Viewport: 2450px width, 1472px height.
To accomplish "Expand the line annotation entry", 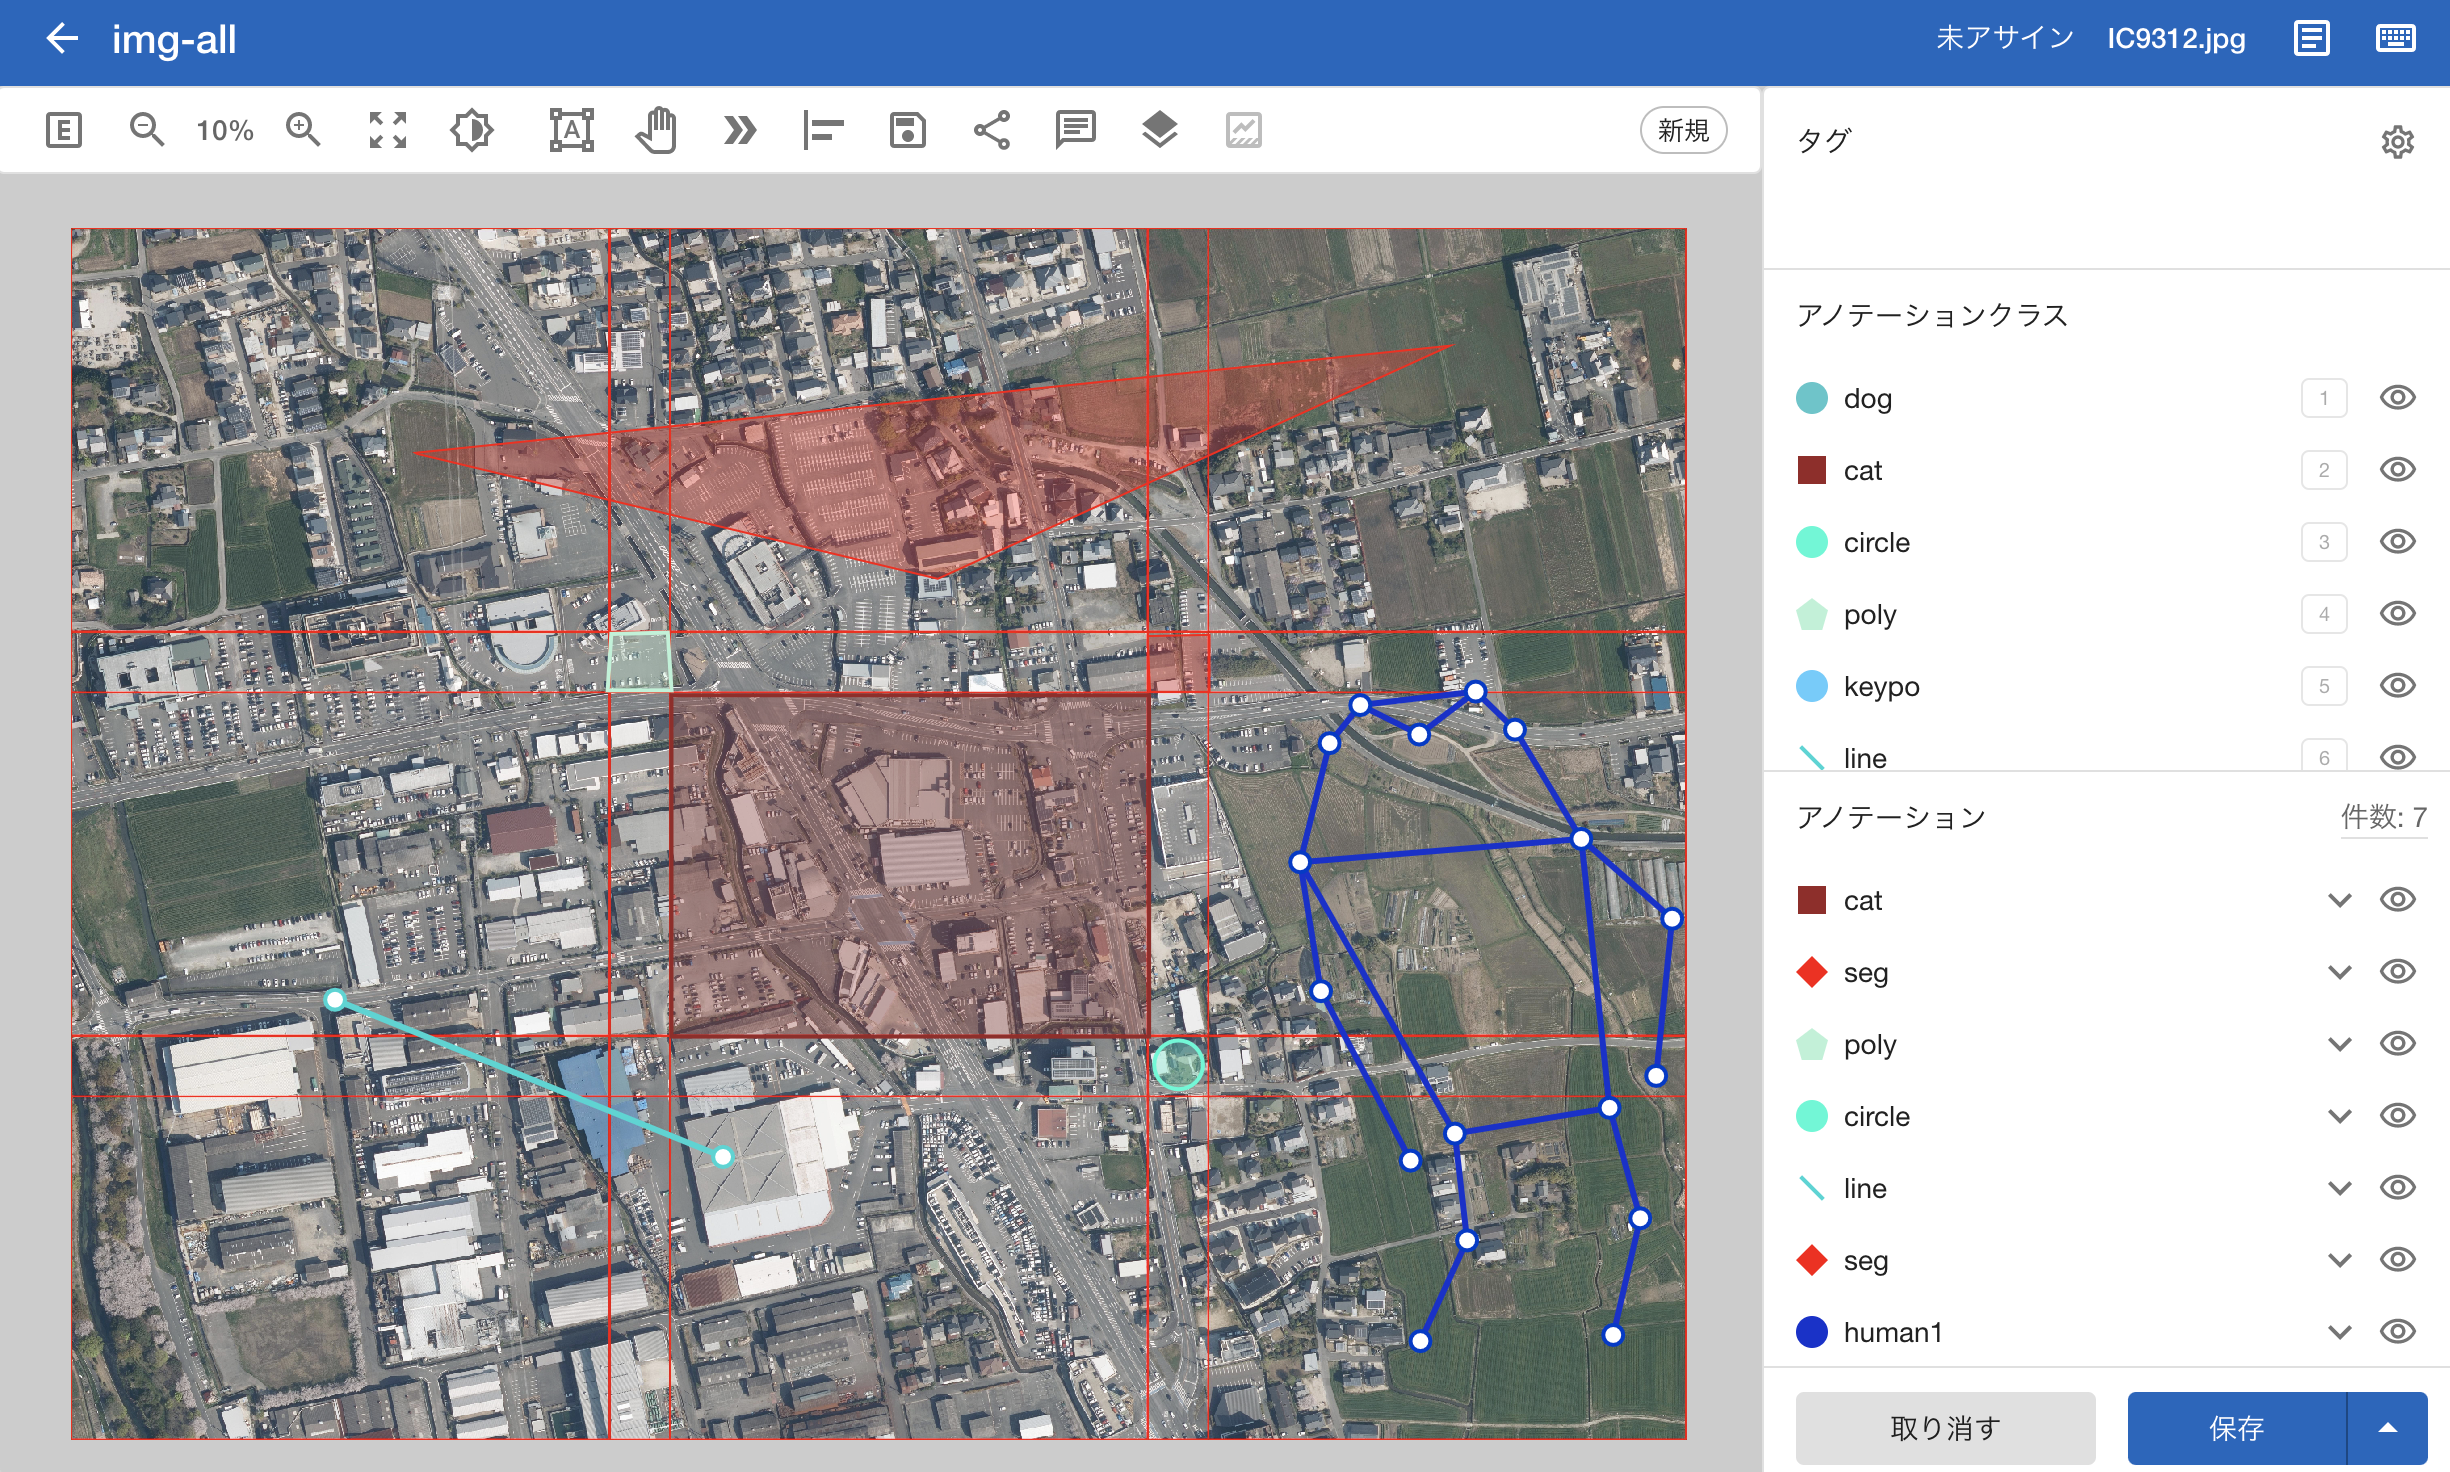I will point(2339,1188).
